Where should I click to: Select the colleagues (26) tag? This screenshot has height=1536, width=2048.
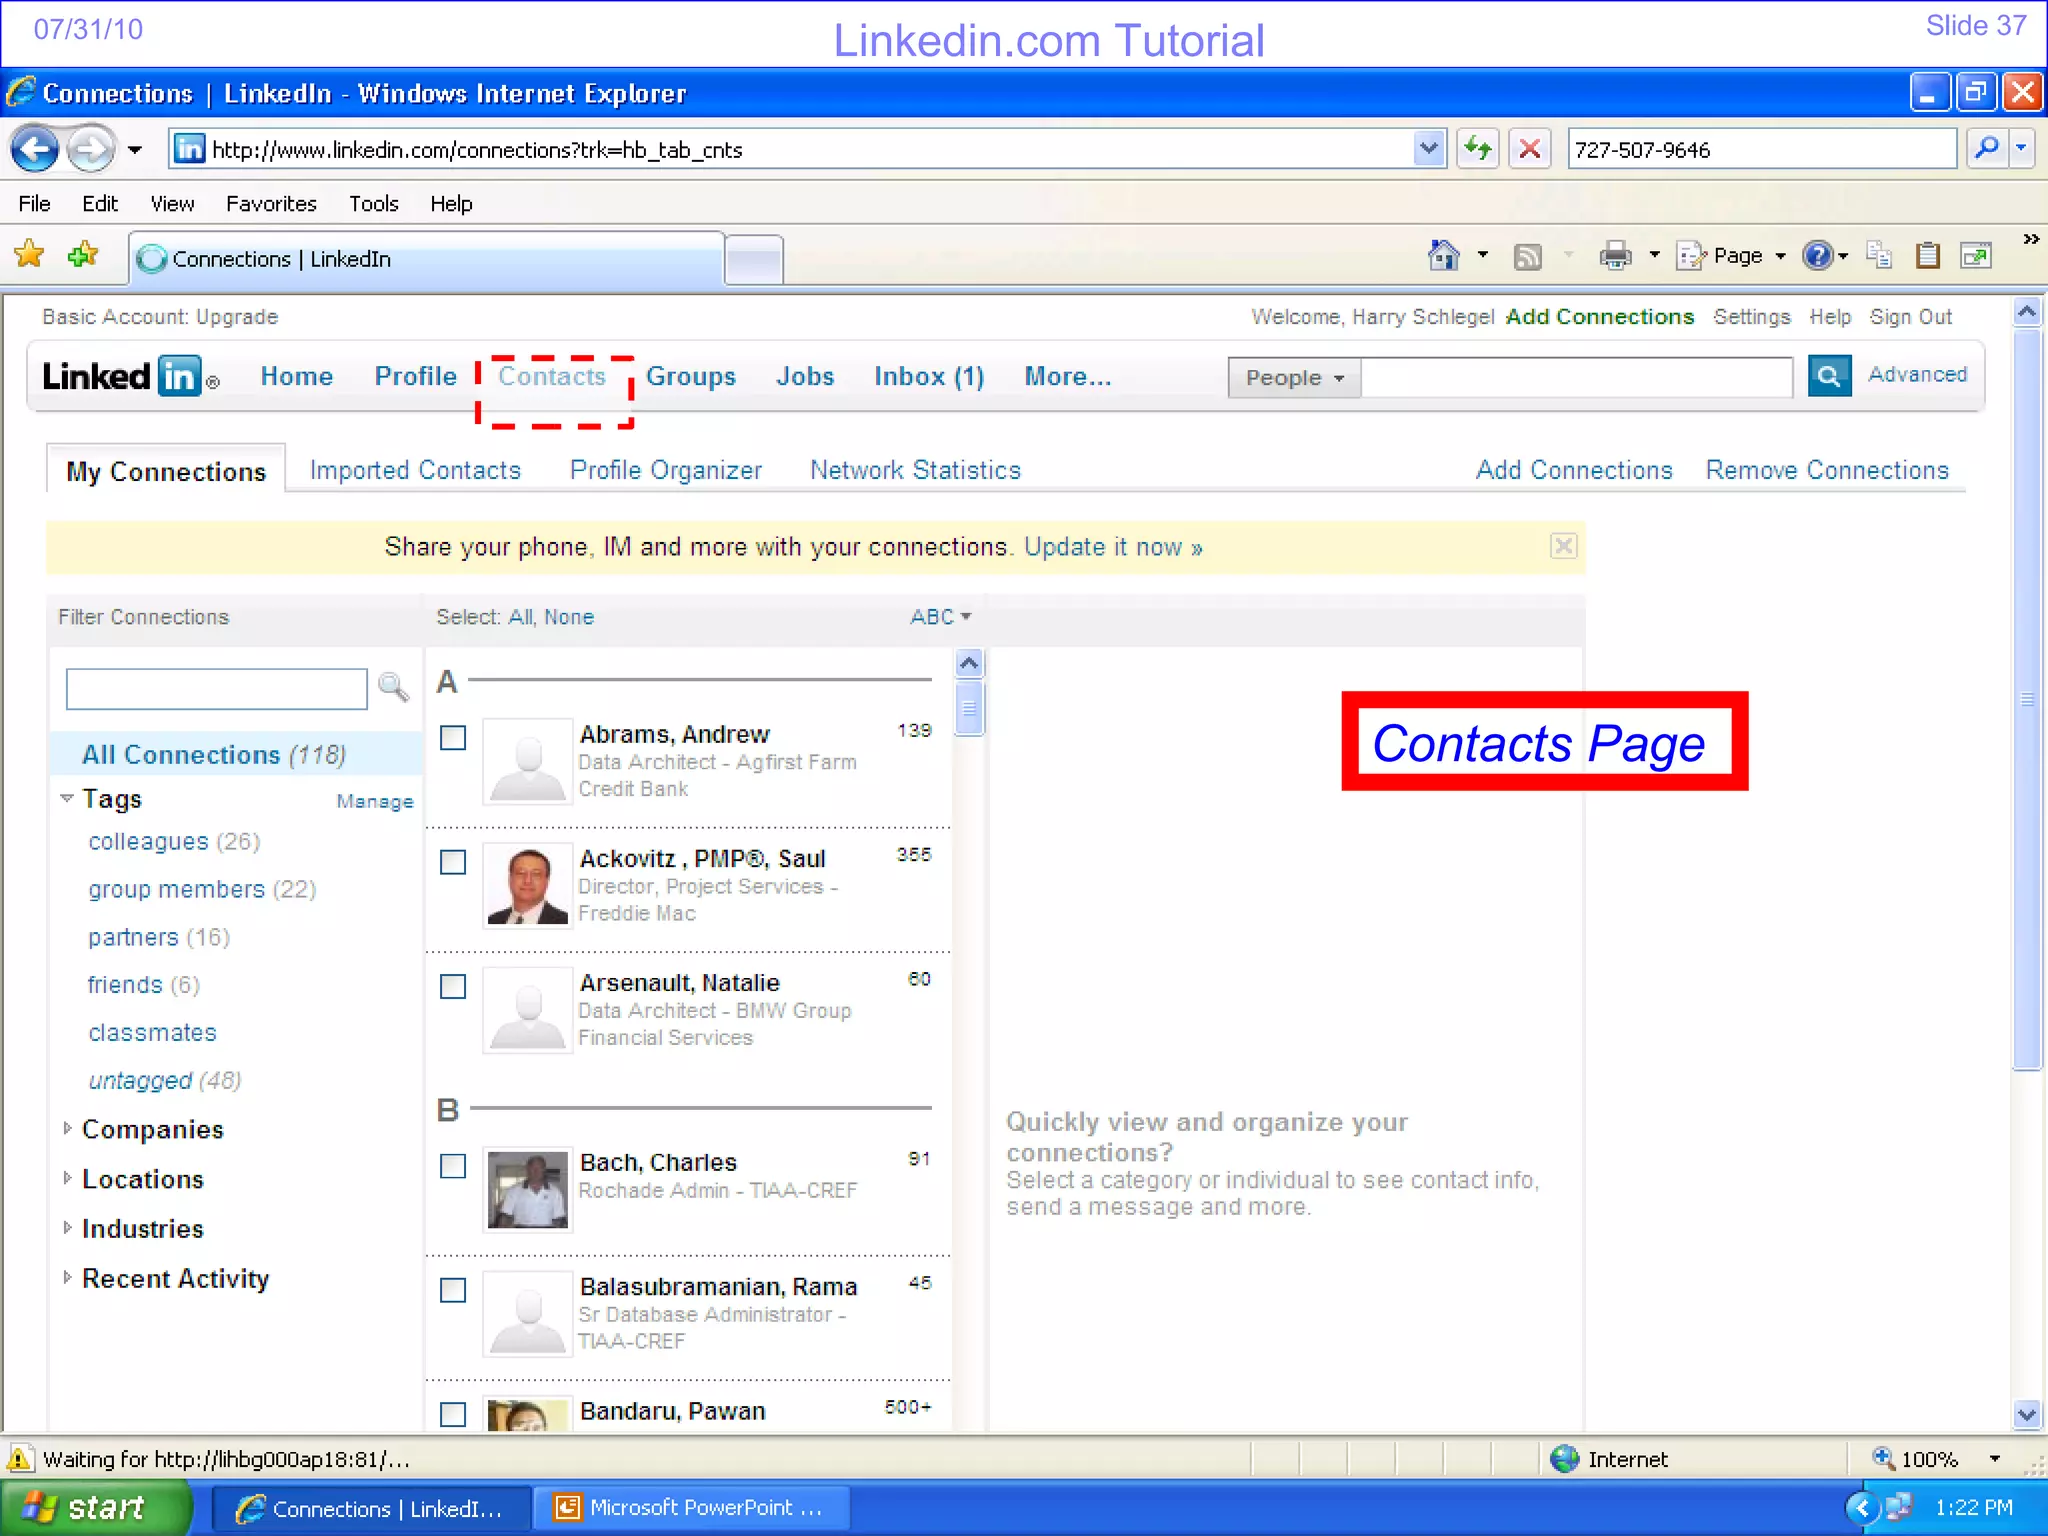(x=174, y=842)
